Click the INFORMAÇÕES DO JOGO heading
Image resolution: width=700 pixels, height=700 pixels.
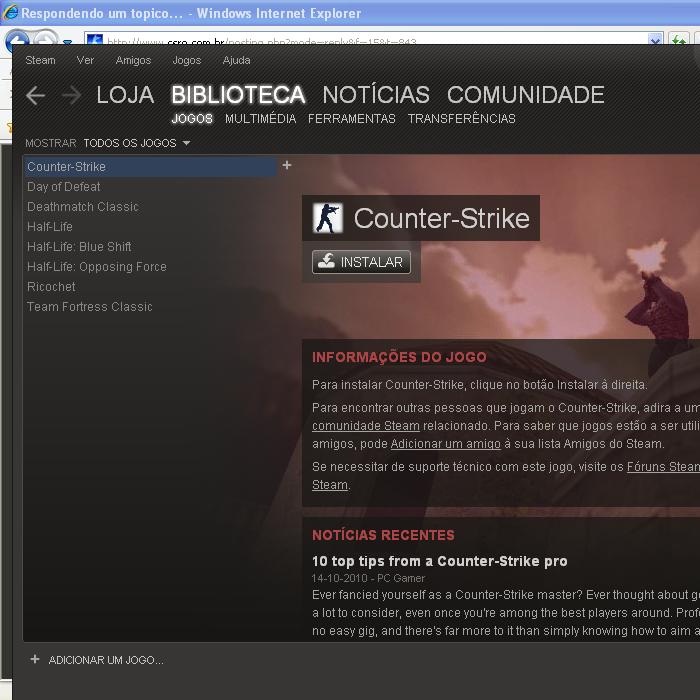coord(399,357)
